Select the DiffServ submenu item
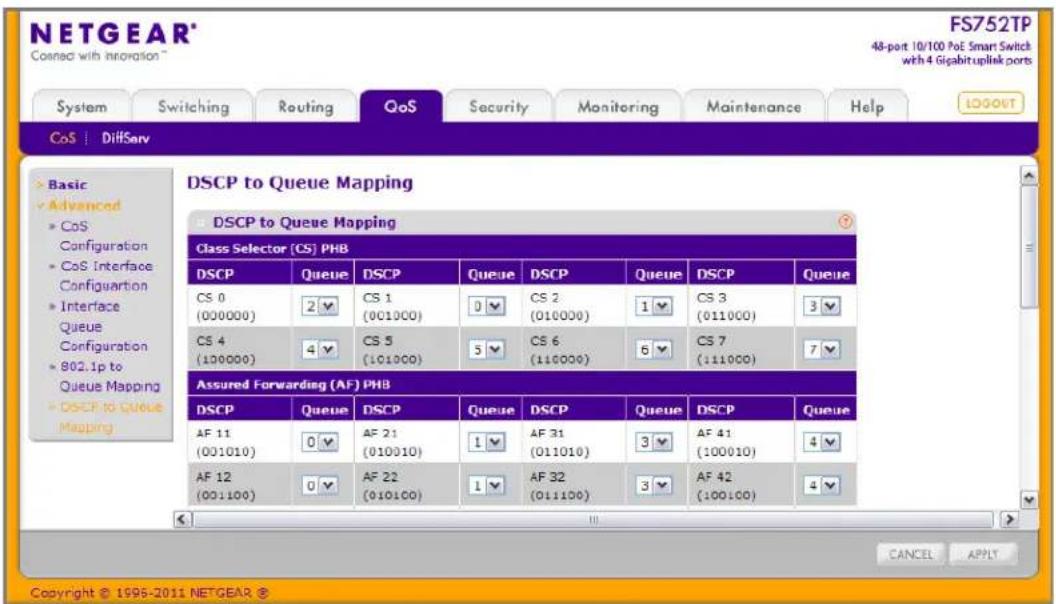Image resolution: width=1056 pixels, height=604 pixels. point(125,138)
